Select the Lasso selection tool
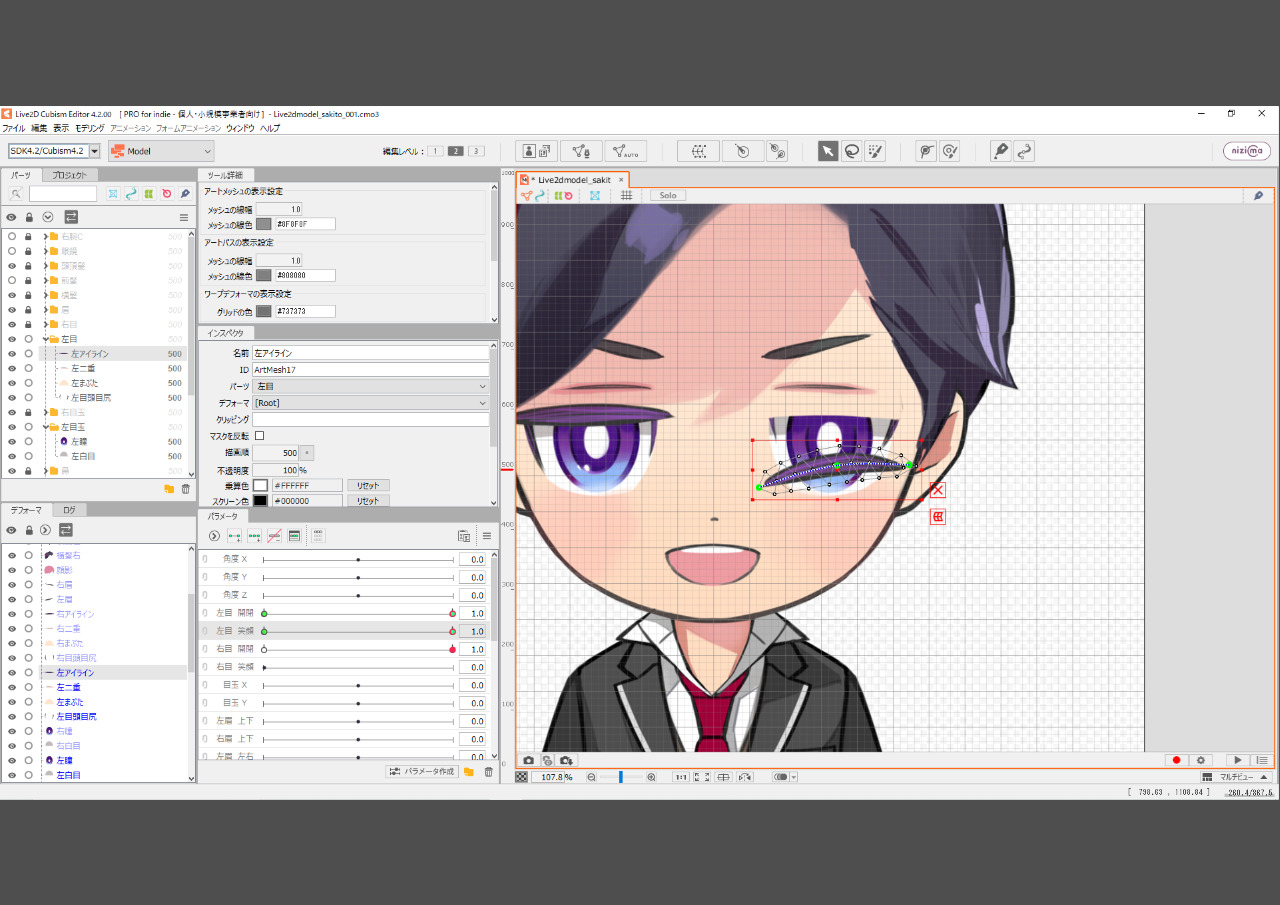 (x=851, y=151)
